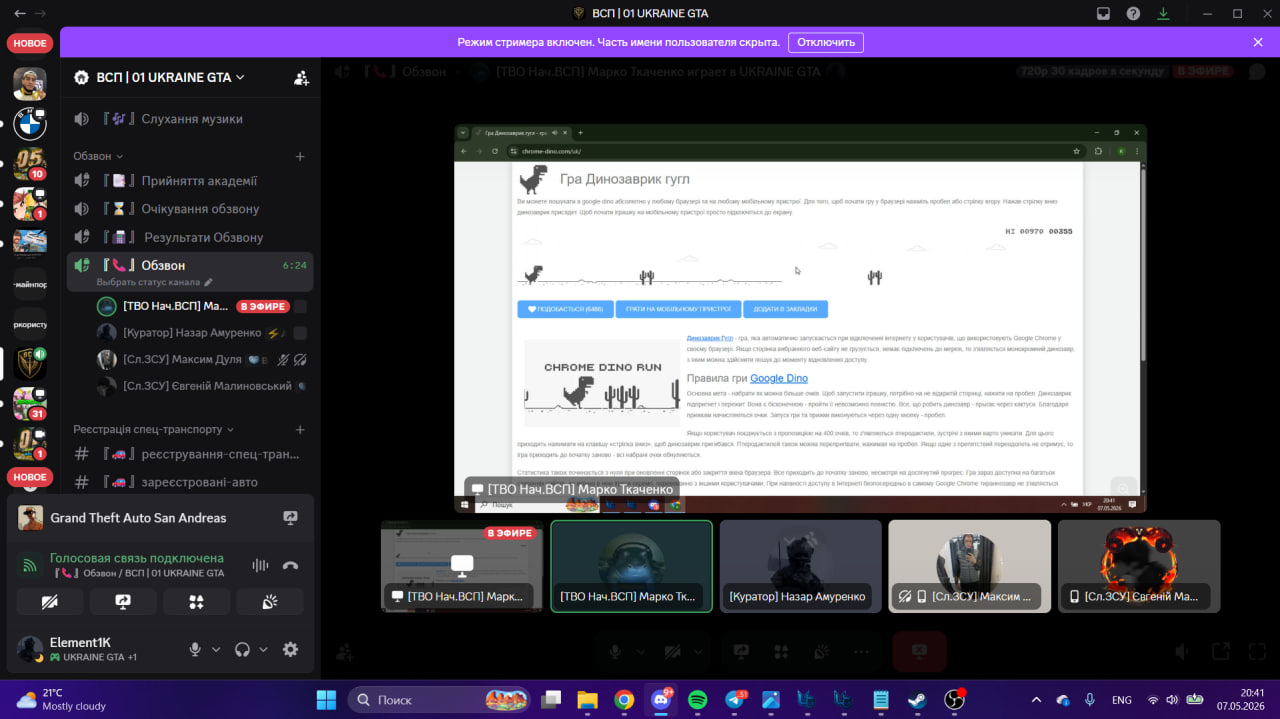Viewport: 1280px width, 719px height.
Task: Turn on the camera in the voice panel
Action: click(50, 601)
